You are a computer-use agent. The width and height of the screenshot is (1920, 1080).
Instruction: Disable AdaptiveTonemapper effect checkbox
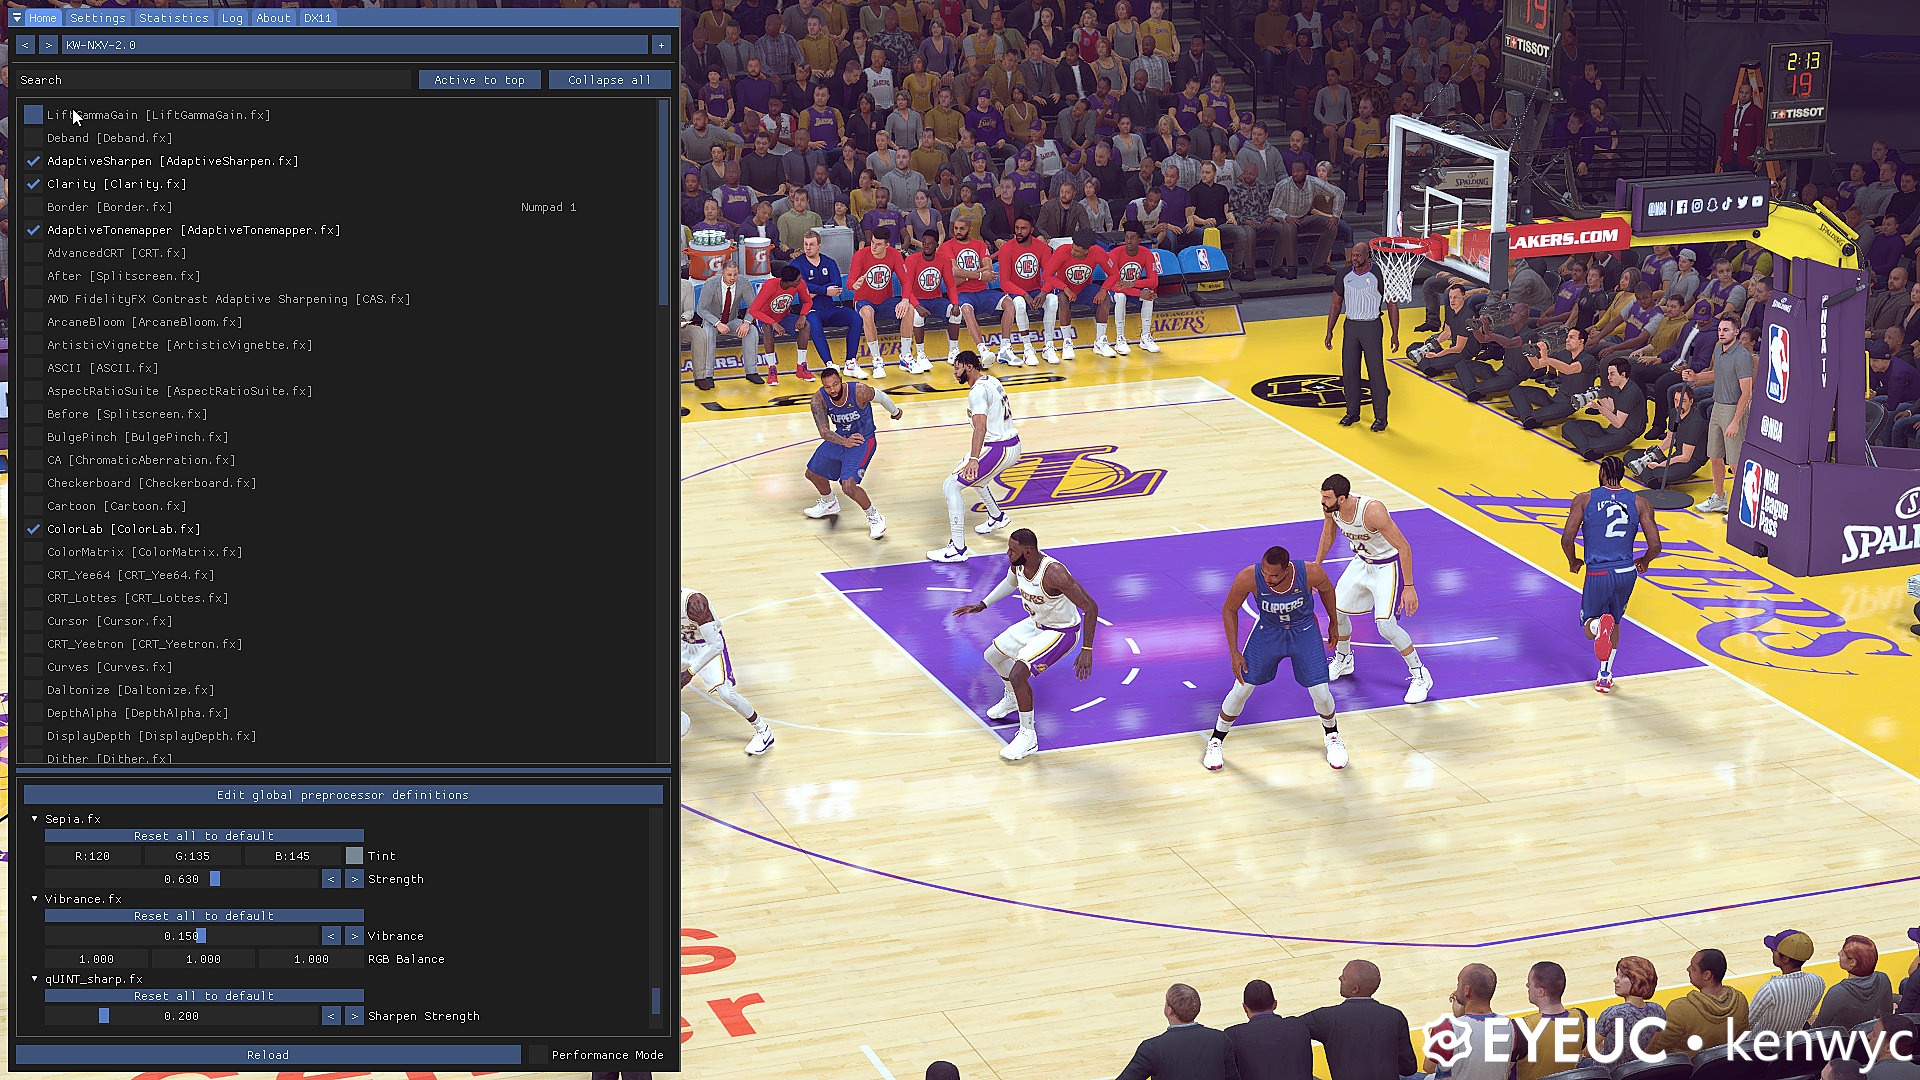click(x=33, y=230)
